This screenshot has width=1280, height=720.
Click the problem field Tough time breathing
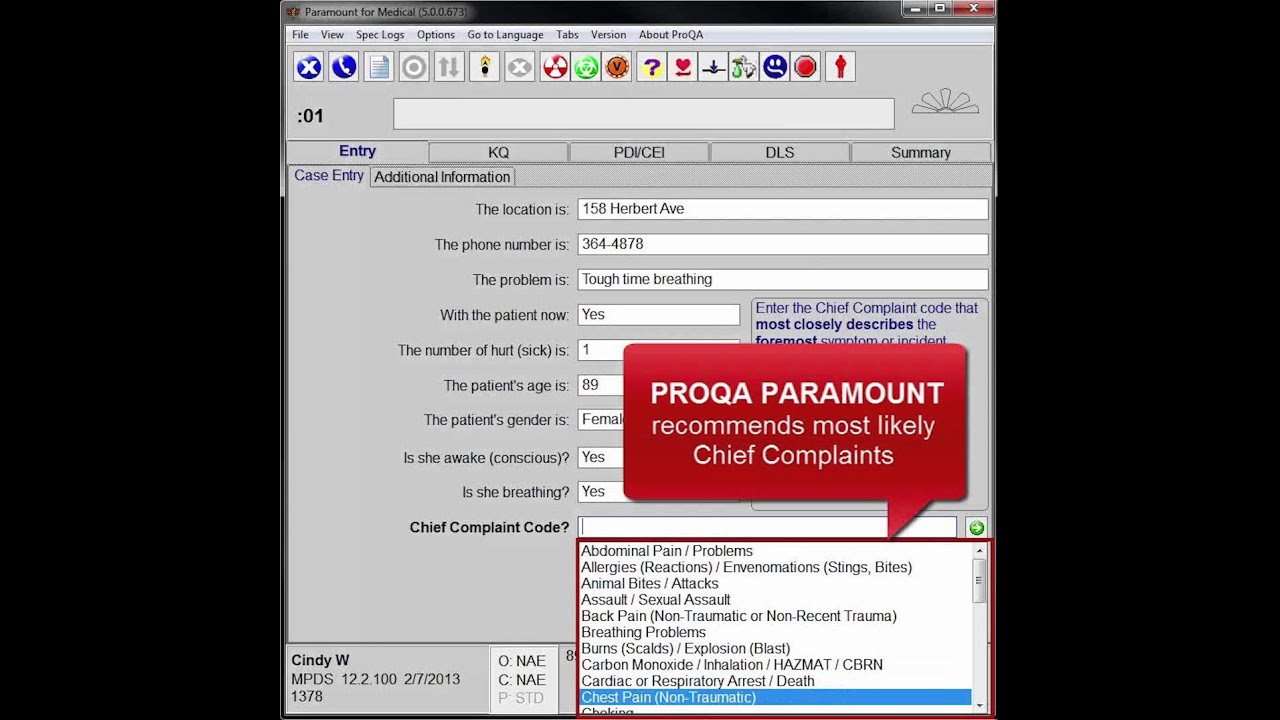click(783, 279)
